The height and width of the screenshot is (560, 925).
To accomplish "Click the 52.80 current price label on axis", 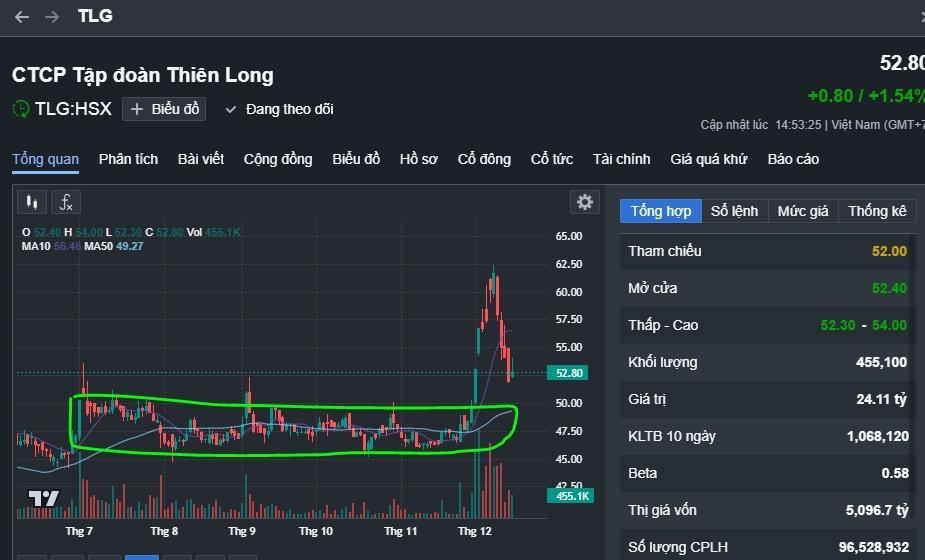I will click(x=570, y=373).
